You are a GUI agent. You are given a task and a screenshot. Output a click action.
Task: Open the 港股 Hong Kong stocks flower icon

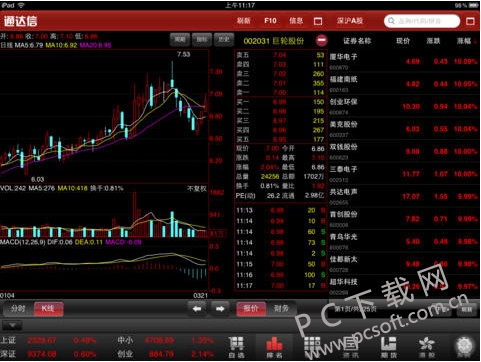point(426,347)
